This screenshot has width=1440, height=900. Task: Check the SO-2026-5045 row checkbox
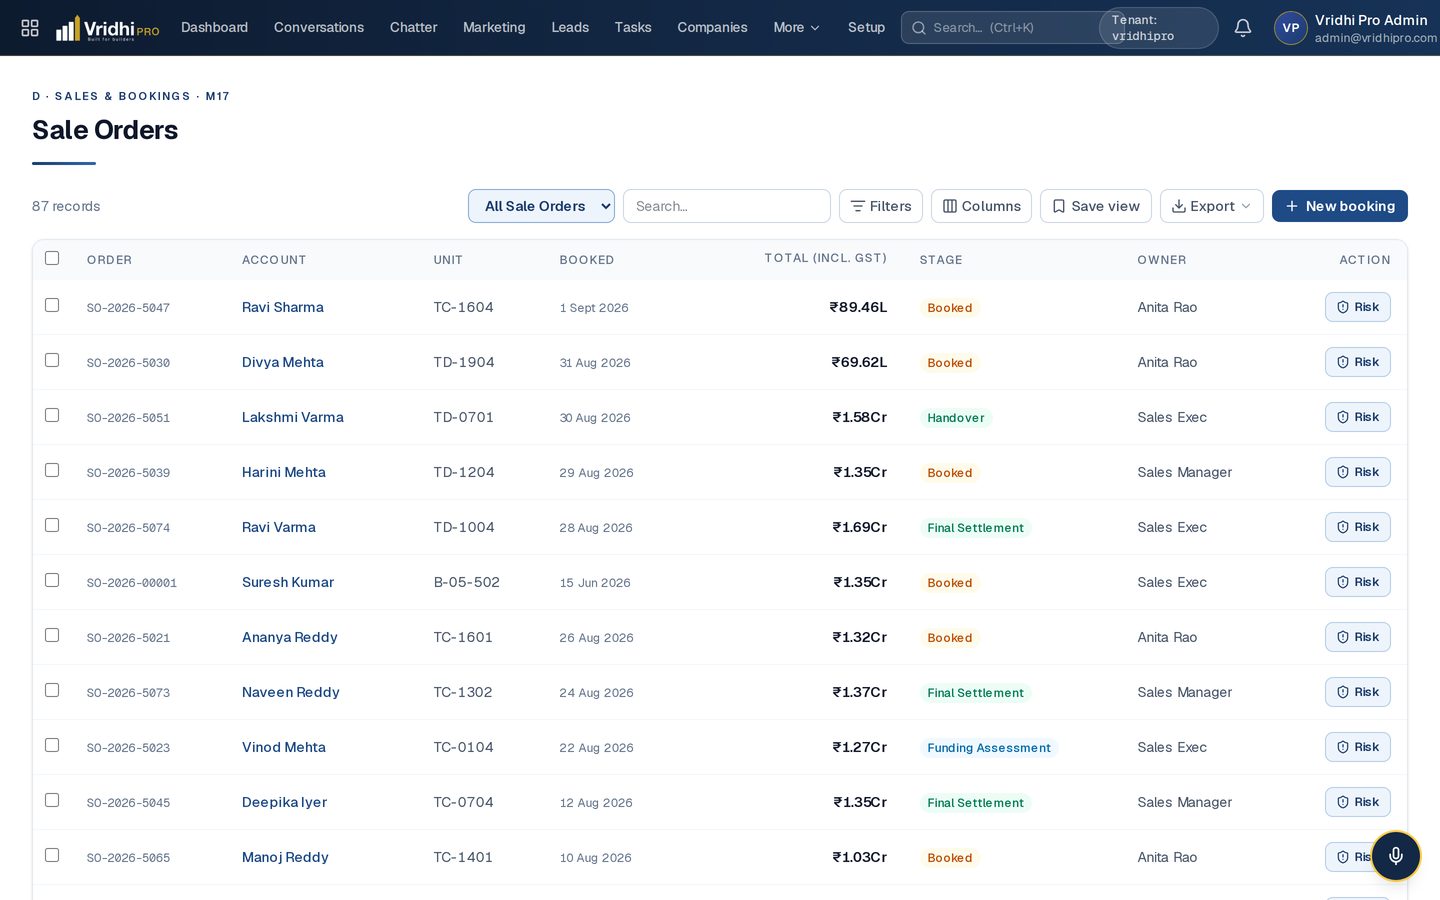point(52,800)
